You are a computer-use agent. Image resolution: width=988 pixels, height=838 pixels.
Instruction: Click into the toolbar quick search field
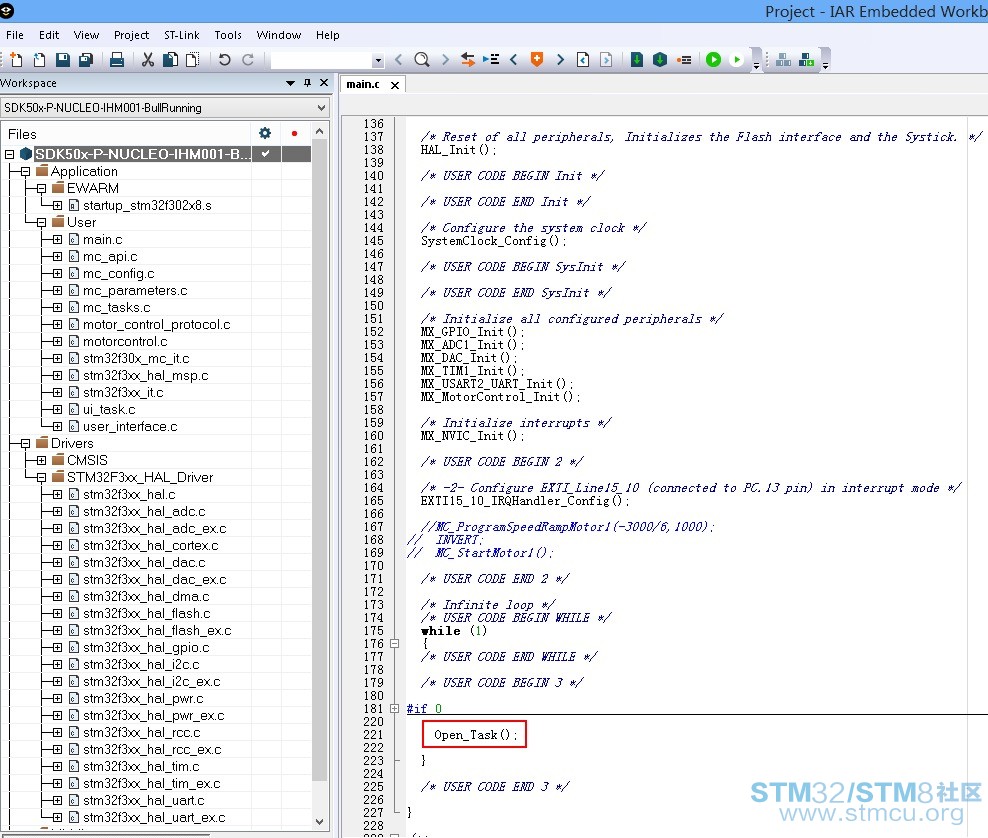(321, 60)
